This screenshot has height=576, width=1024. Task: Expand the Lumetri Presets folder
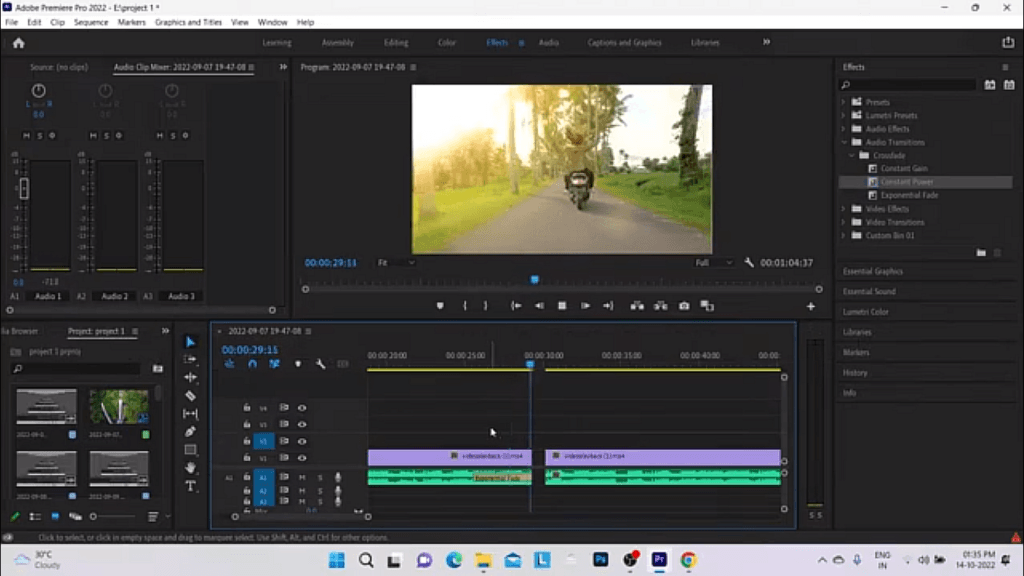coord(843,116)
